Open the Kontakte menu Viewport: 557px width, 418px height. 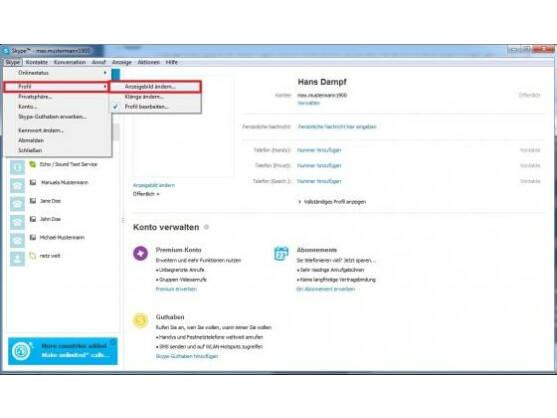click(x=37, y=62)
